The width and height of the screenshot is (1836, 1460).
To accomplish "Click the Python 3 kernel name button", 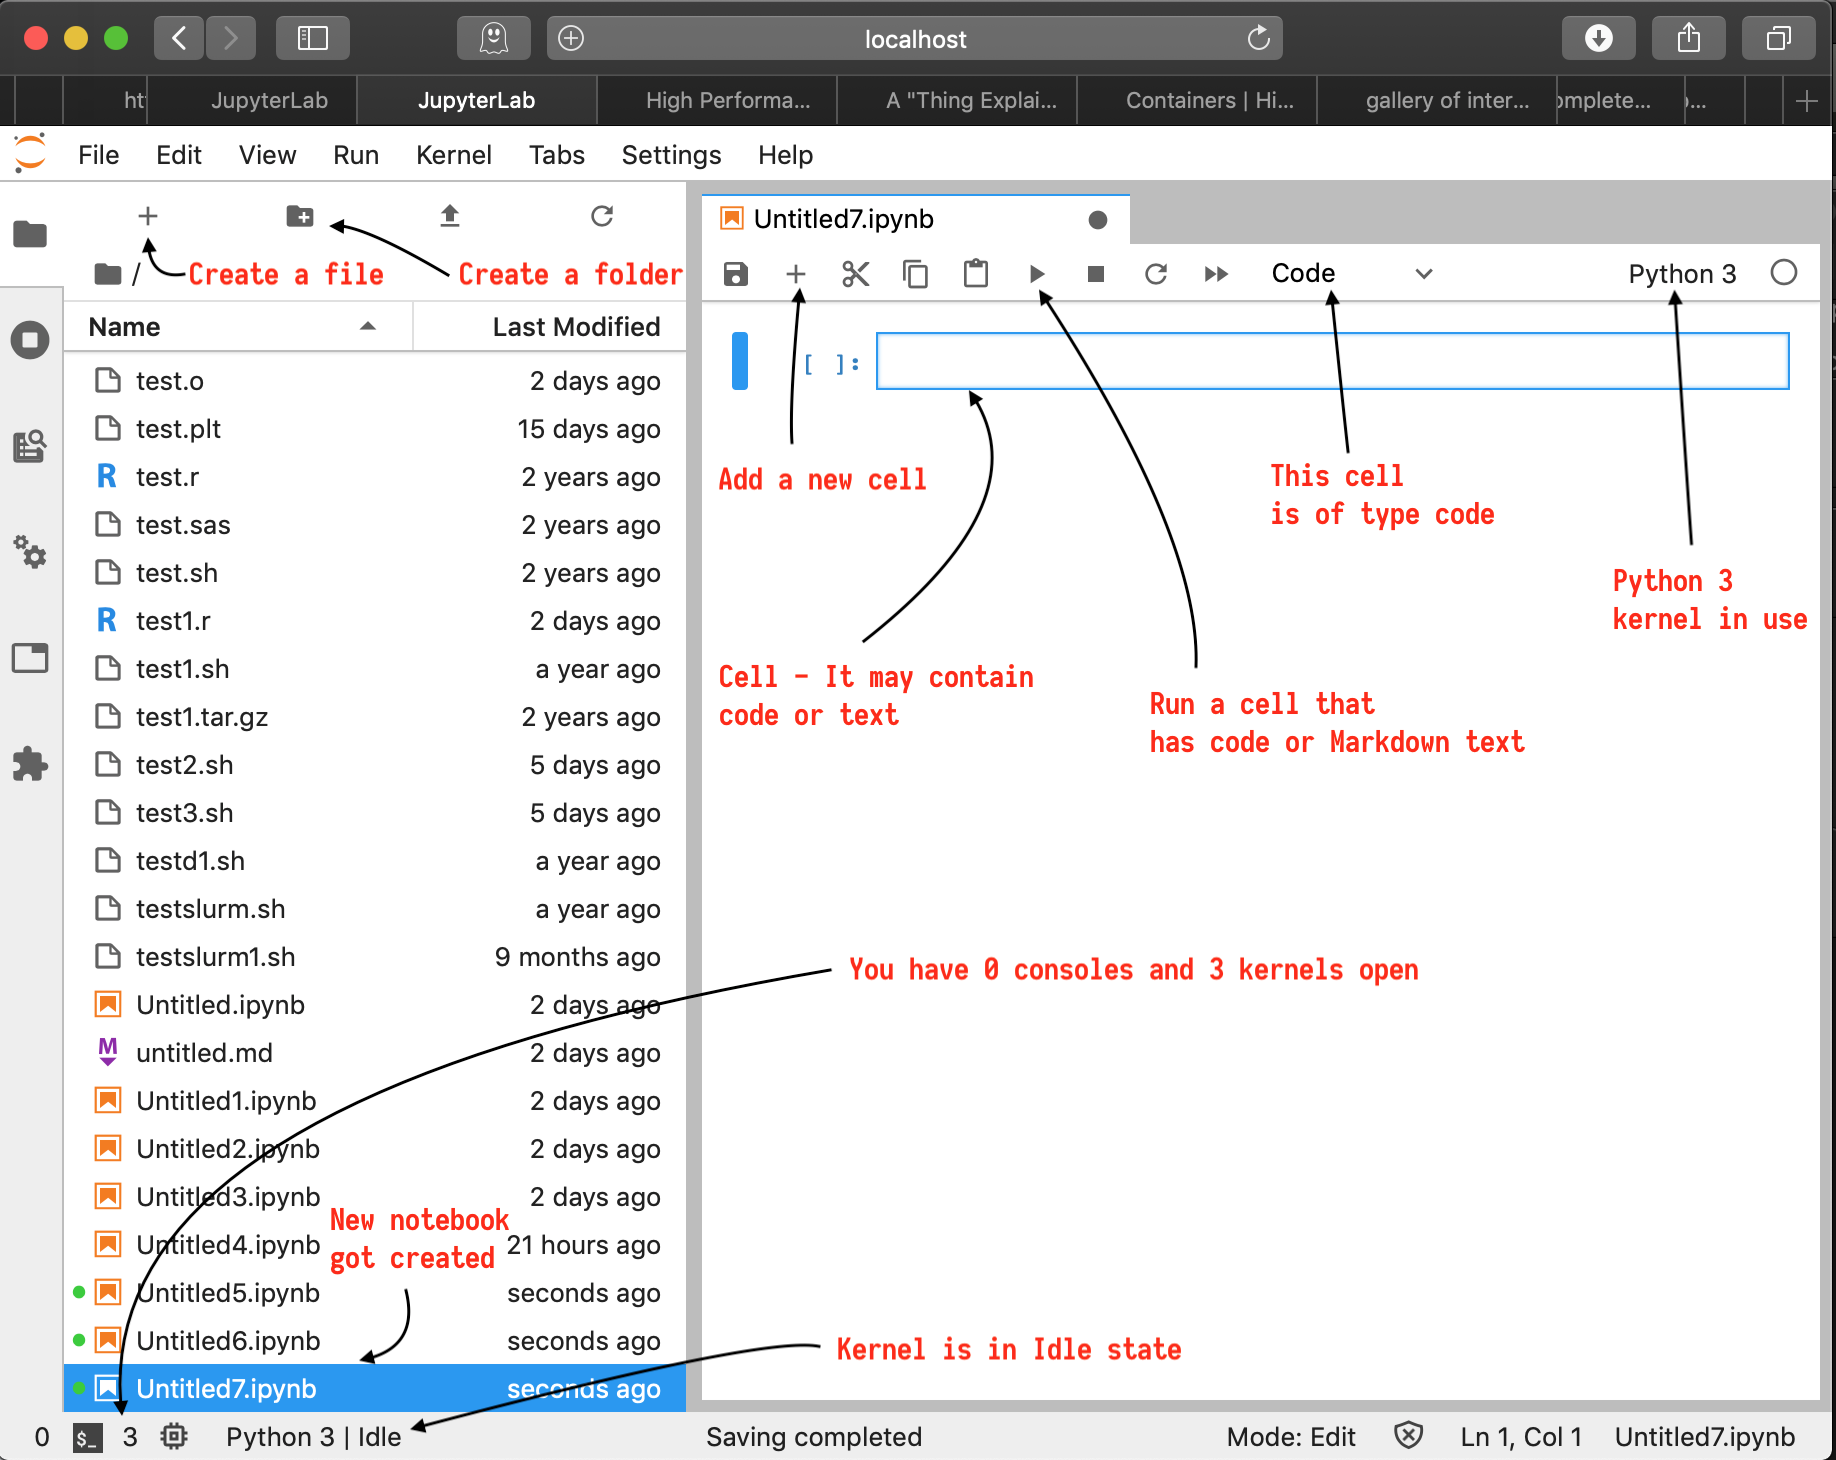I will [x=1681, y=274].
